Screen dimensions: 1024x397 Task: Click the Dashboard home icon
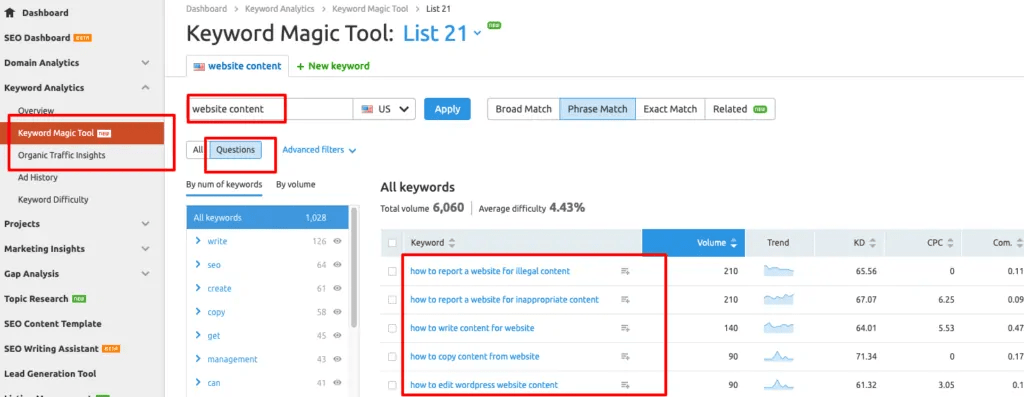[10, 12]
